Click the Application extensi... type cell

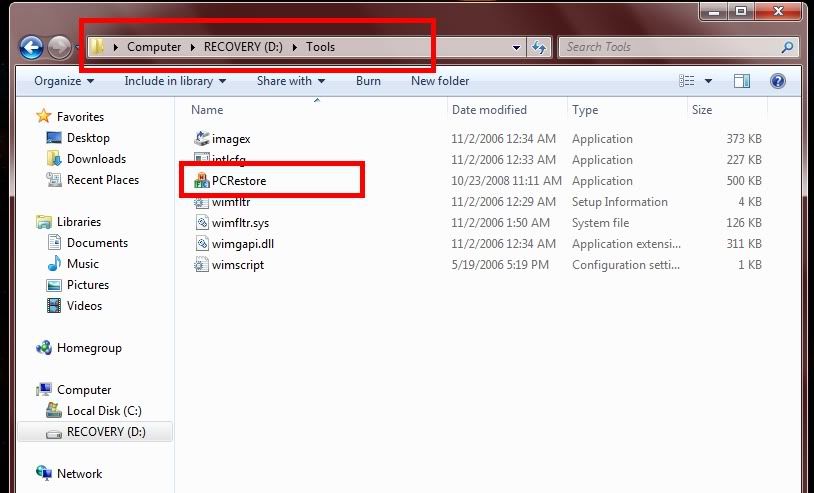626,243
